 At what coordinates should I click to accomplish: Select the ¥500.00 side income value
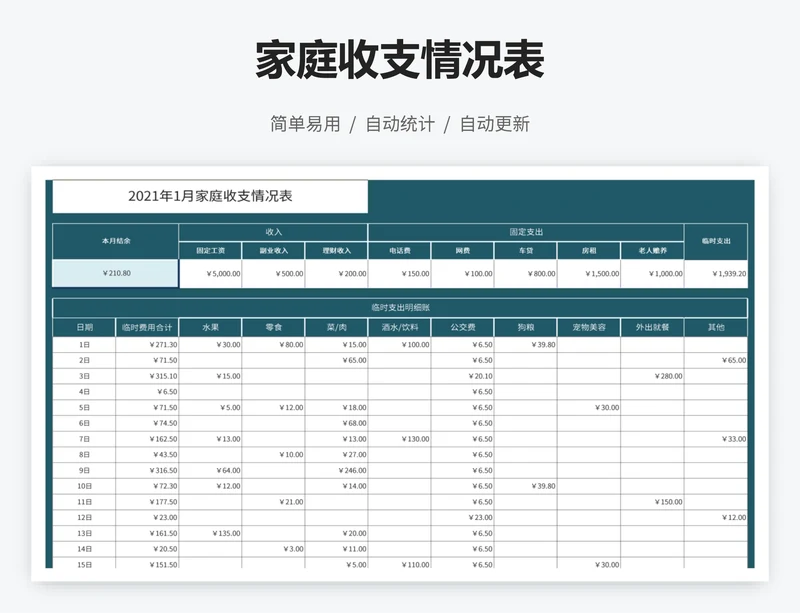[273, 274]
